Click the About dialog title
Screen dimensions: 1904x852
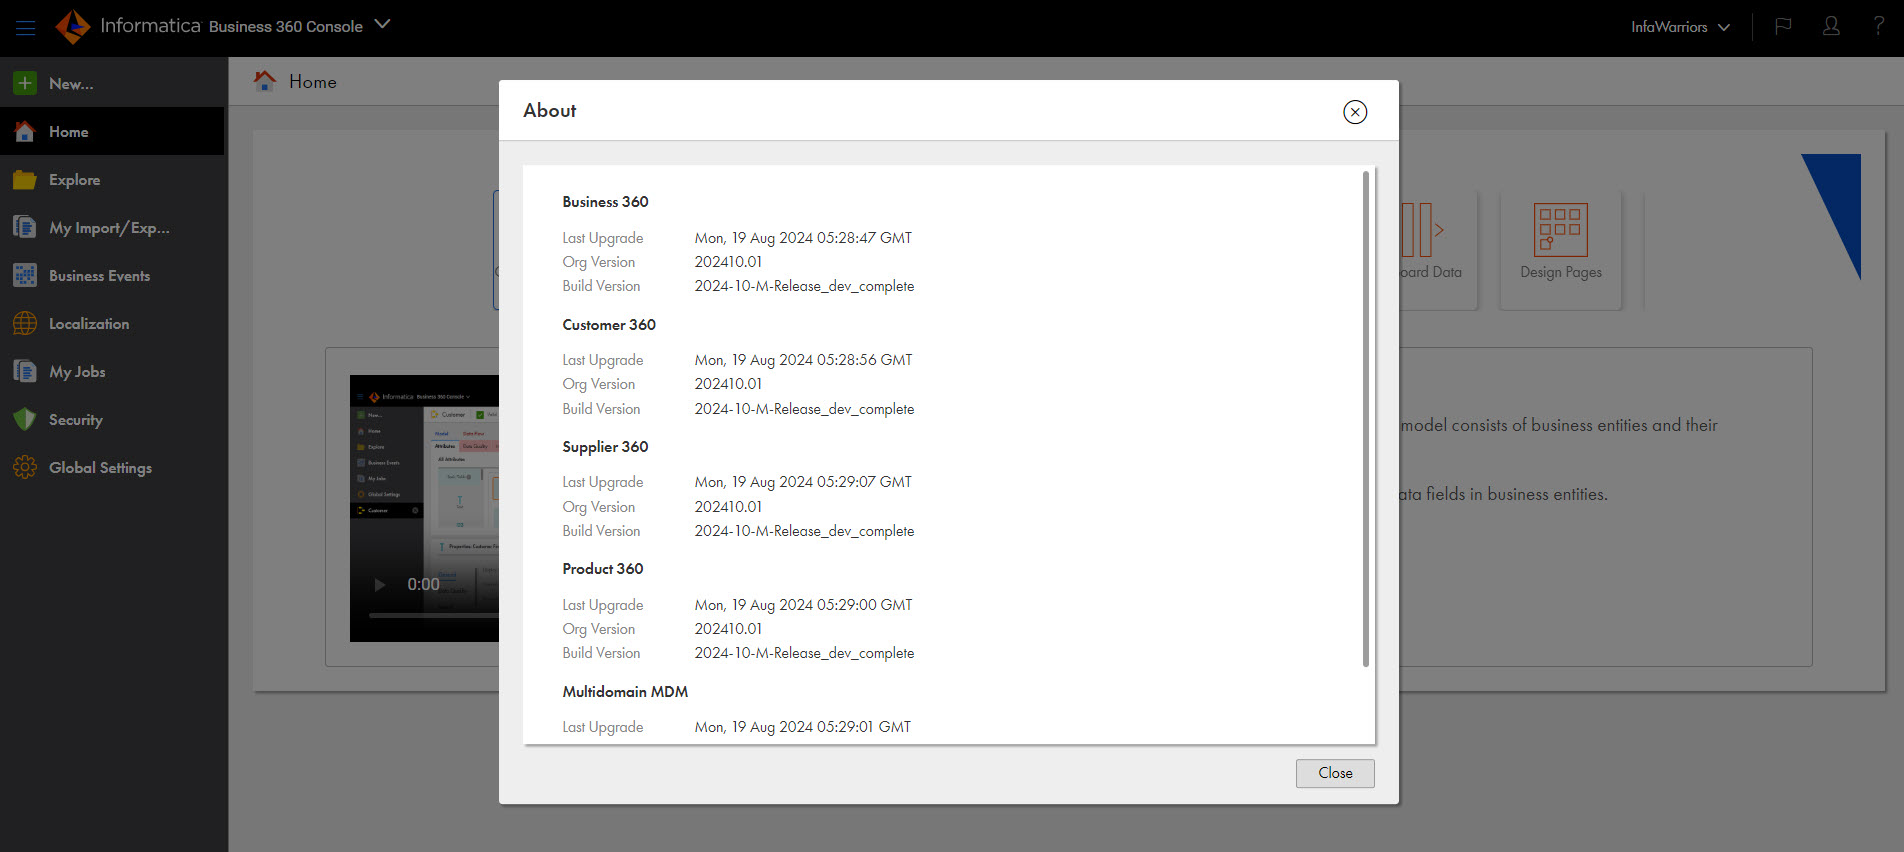coord(550,111)
